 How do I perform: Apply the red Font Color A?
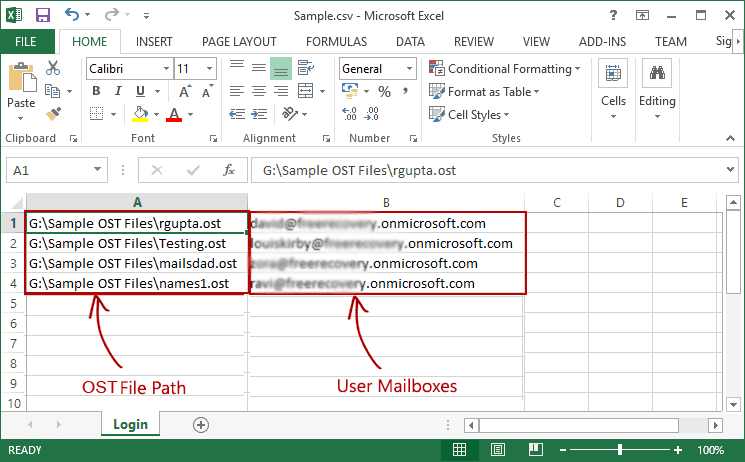pyautogui.click(x=174, y=114)
